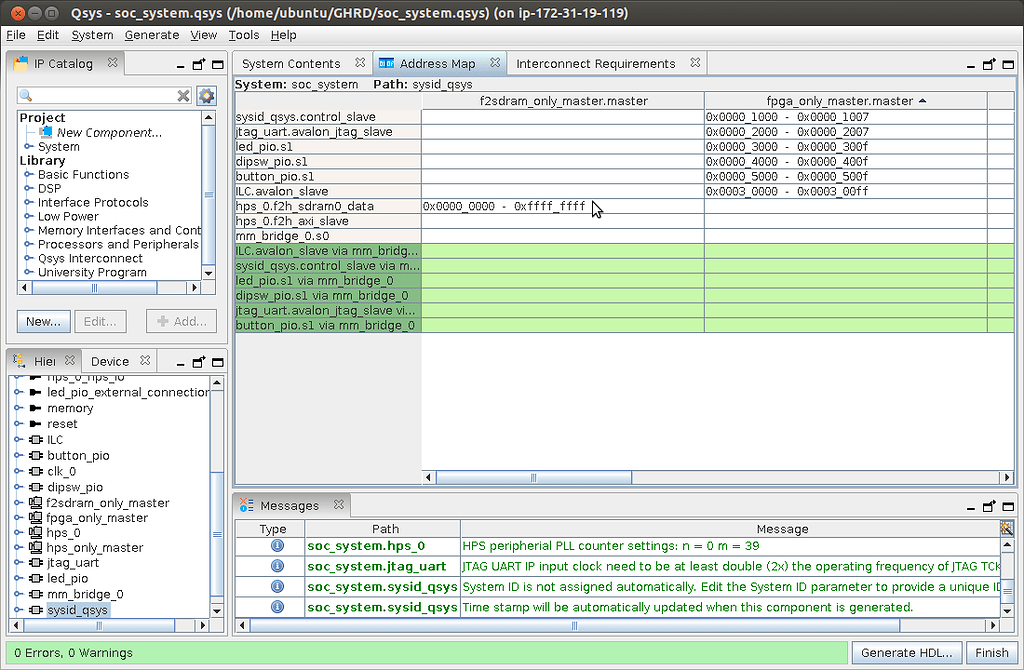Maximize the Address Map panel

(1008, 64)
